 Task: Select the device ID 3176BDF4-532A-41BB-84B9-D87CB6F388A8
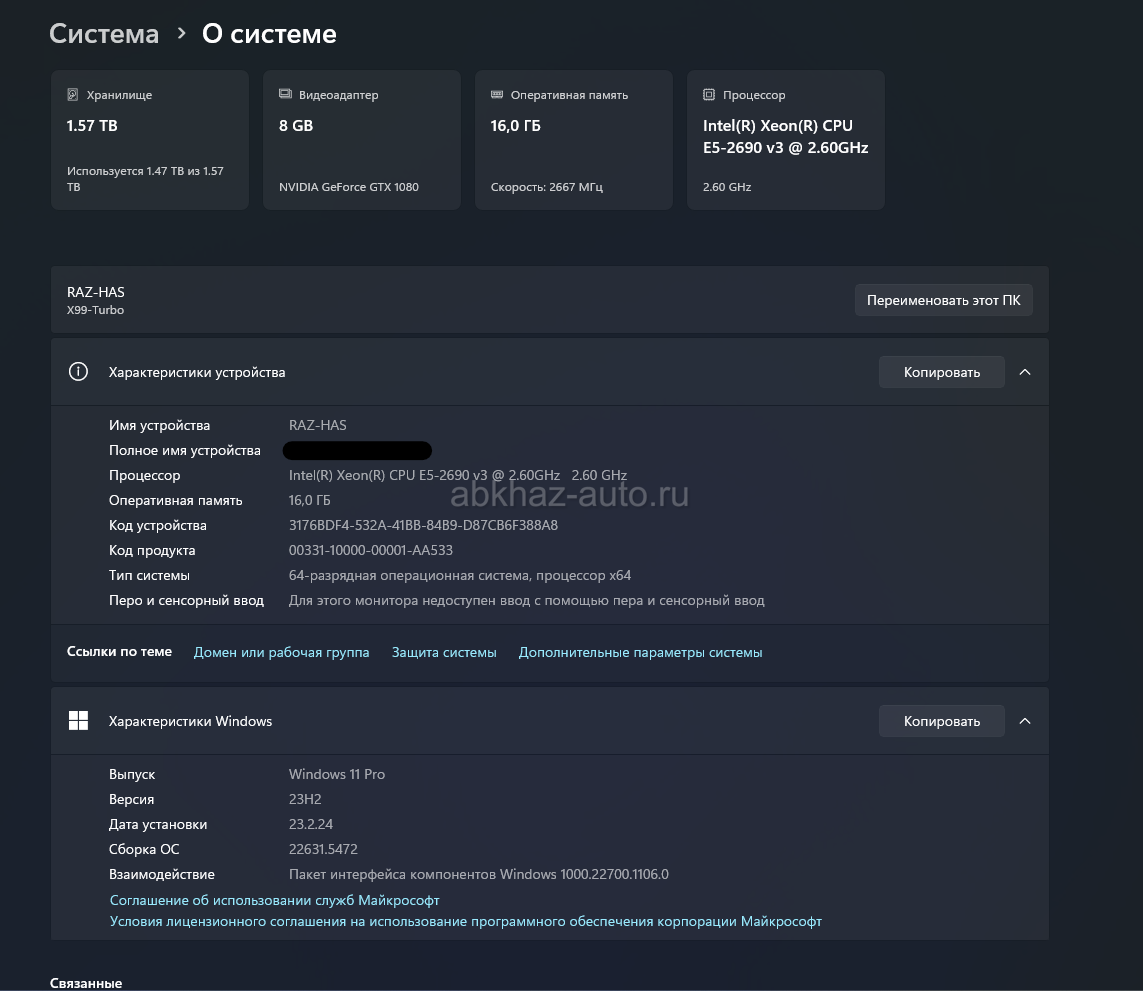tap(423, 525)
